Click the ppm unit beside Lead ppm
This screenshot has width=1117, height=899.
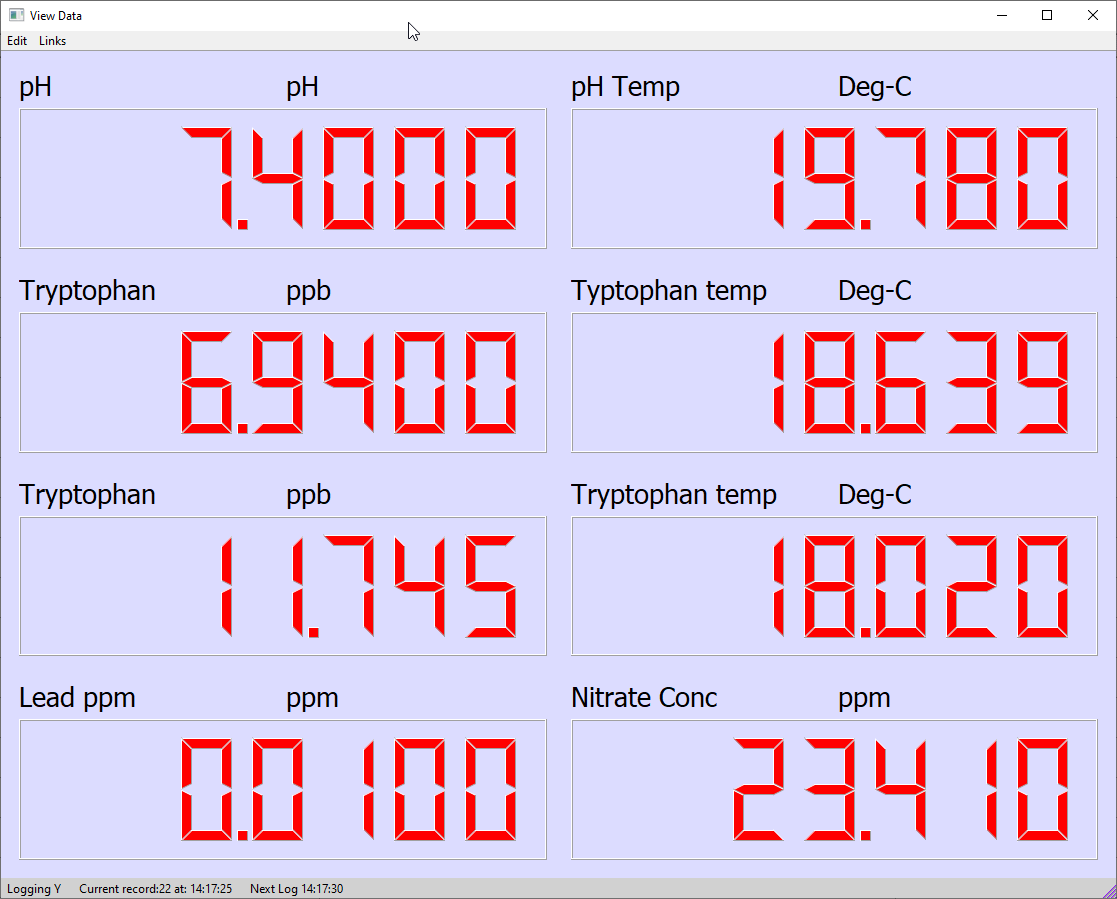pos(312,698)
